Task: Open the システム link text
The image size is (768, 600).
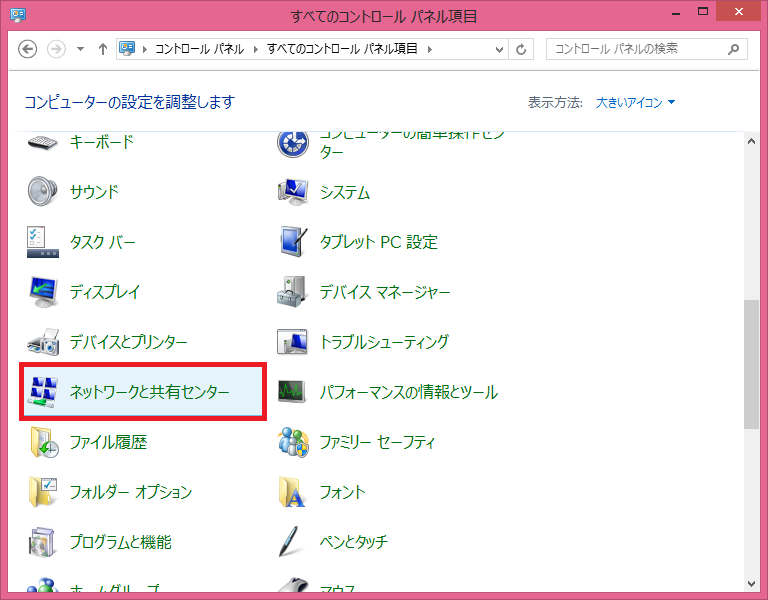Action: [x=345, y=193]
